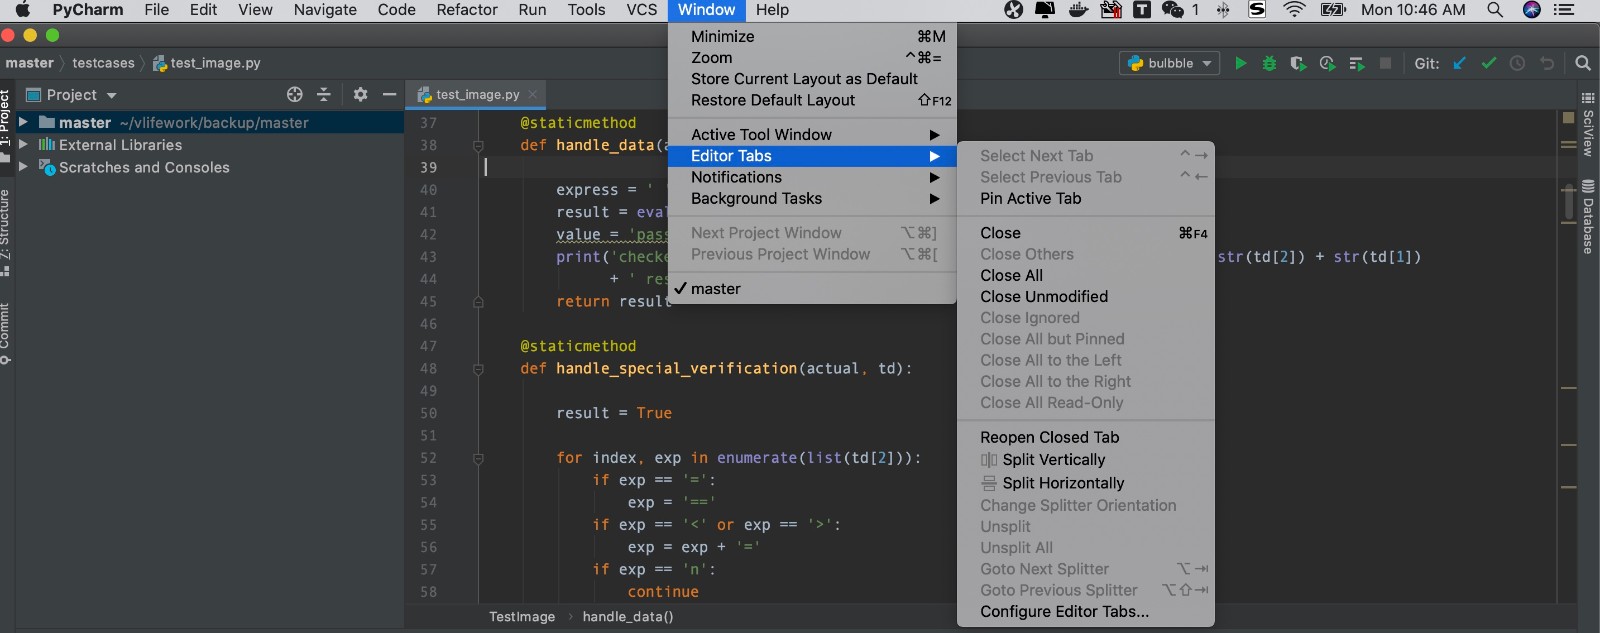Choose Reopen Closed Tab

coord(1085,438)
